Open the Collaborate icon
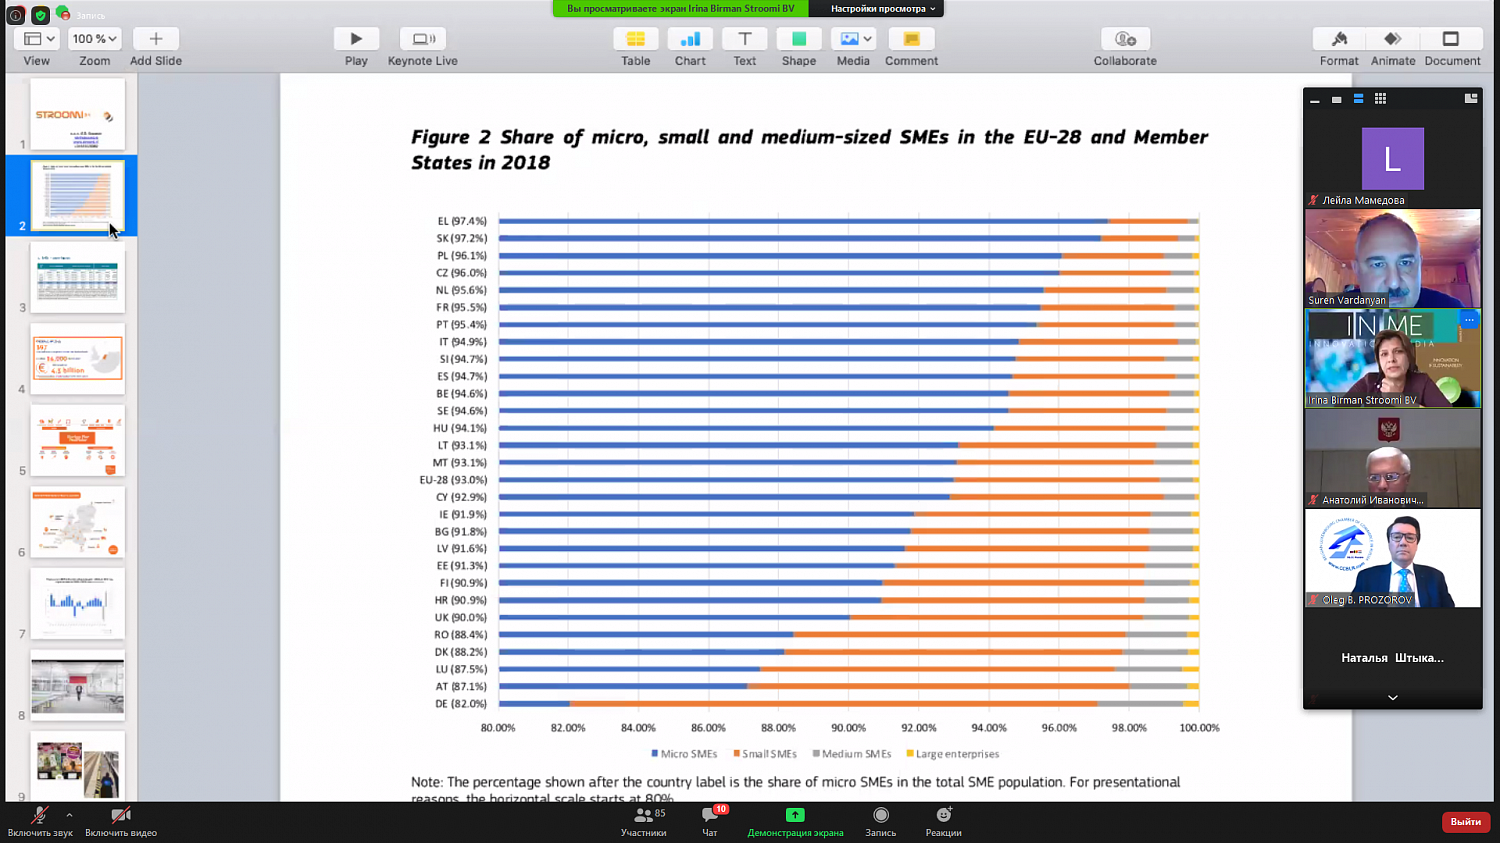Viewport: 1500px width, 843px height. click(x=1125, y=39)
